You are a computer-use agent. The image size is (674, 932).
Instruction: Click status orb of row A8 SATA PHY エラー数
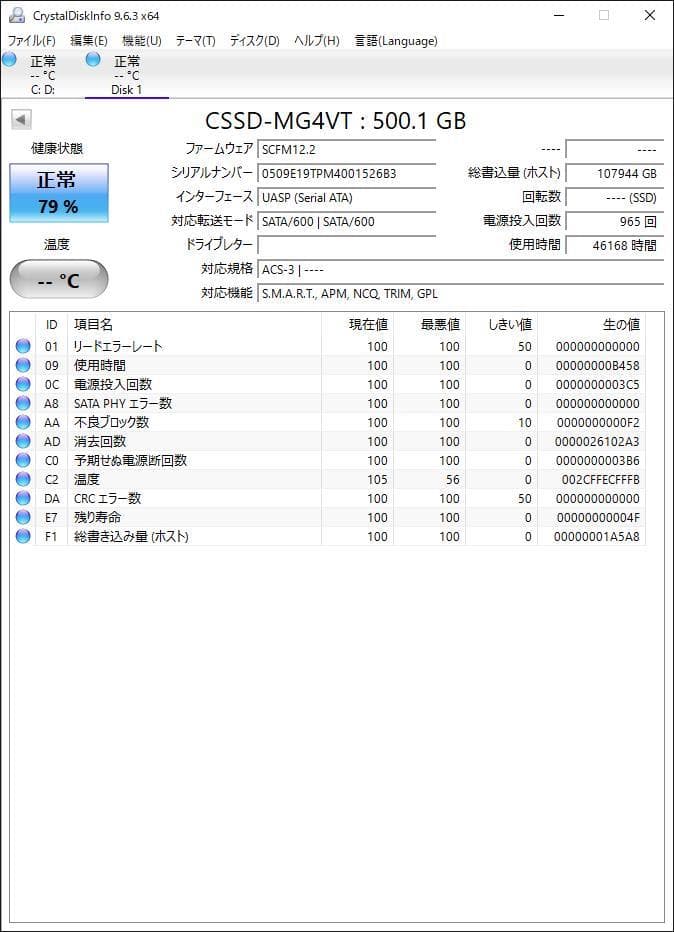23,403
